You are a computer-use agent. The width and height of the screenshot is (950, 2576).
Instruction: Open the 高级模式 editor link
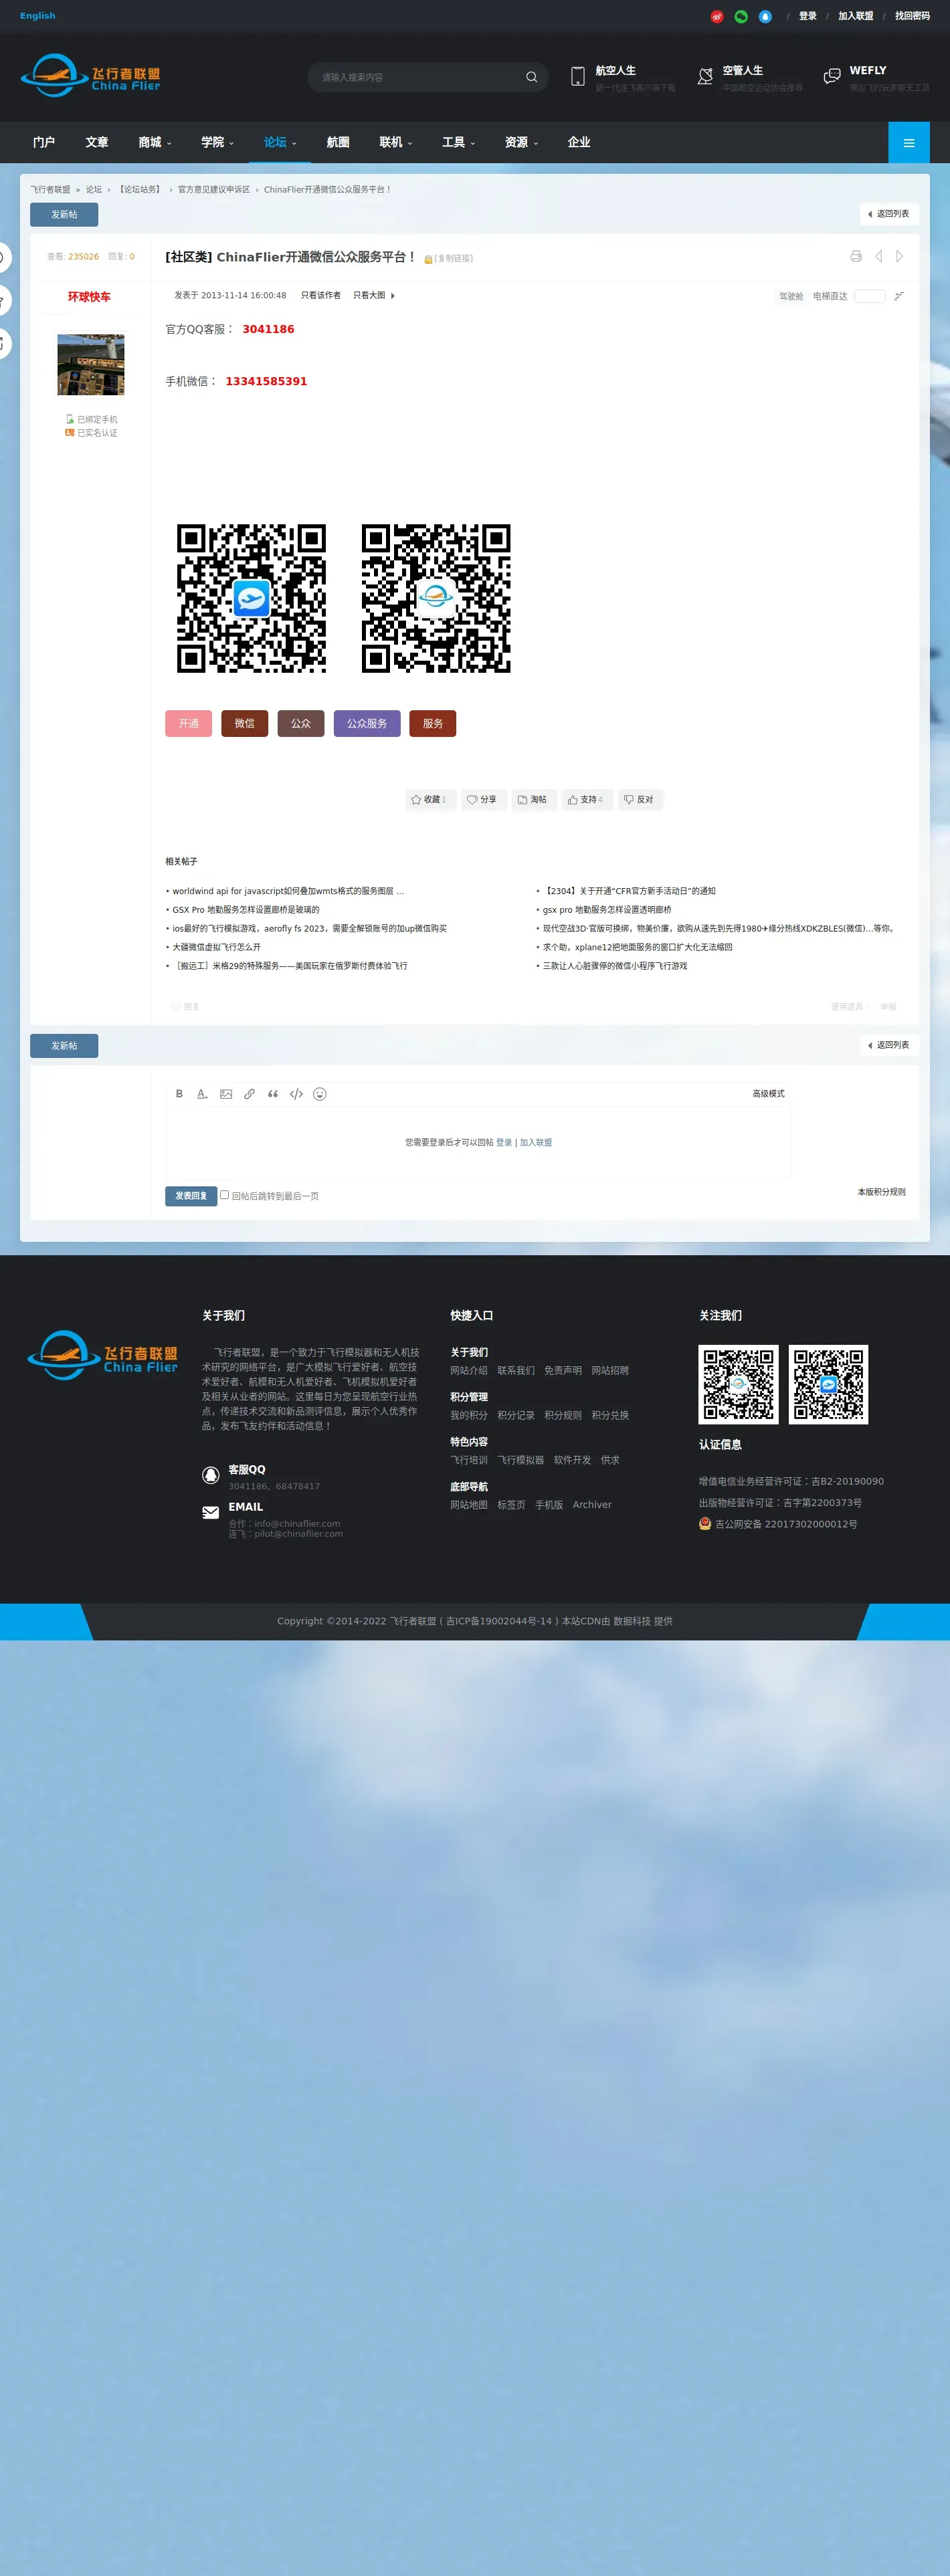point(769,1094)
